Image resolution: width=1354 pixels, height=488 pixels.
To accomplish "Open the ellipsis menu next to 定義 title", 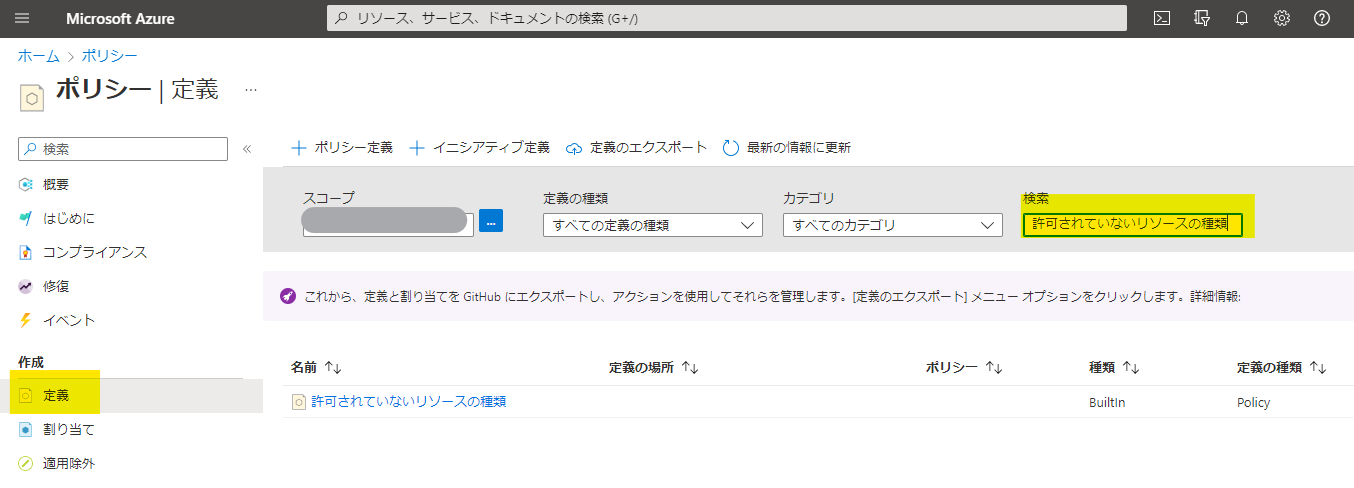I will pyautogui.click(x=251, y=89).
